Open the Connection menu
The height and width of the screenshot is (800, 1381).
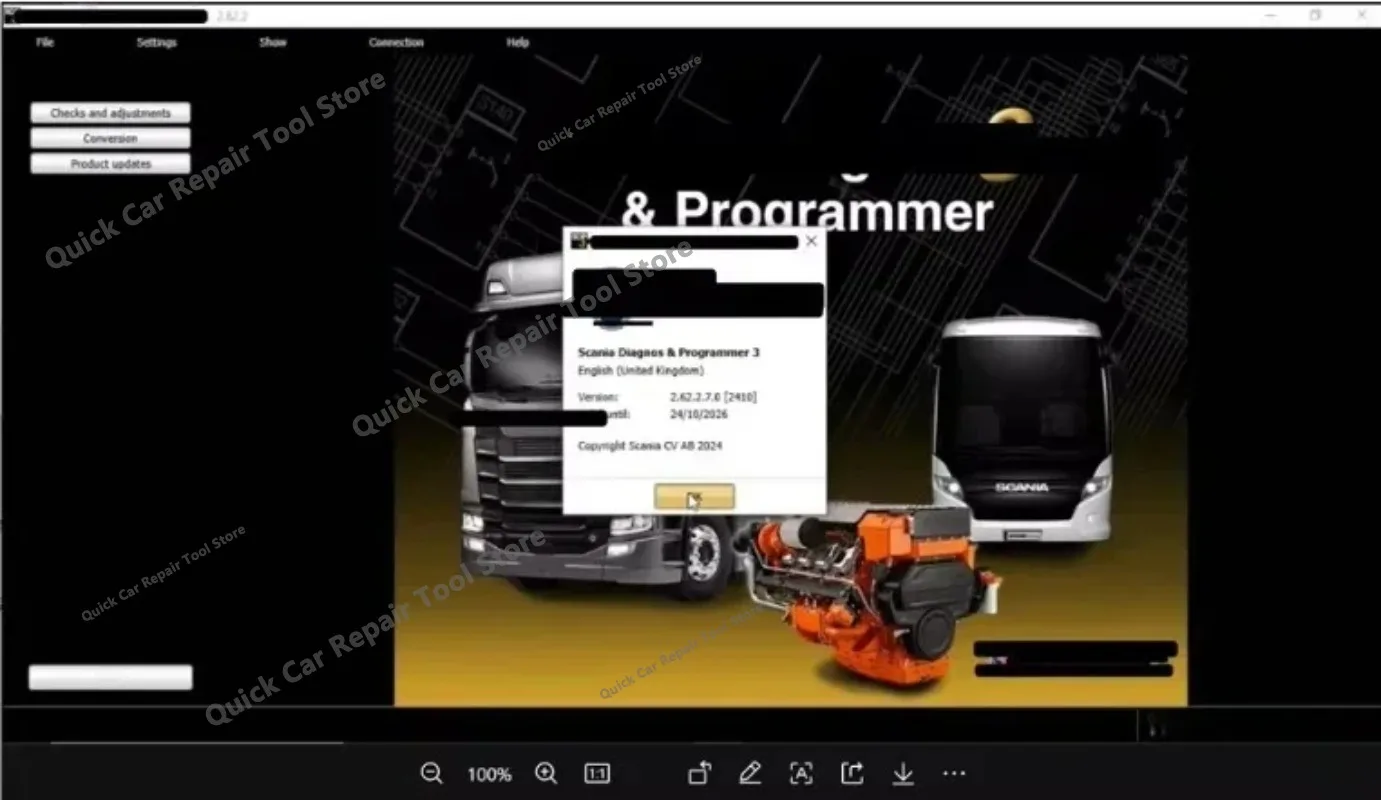point(396,42)
